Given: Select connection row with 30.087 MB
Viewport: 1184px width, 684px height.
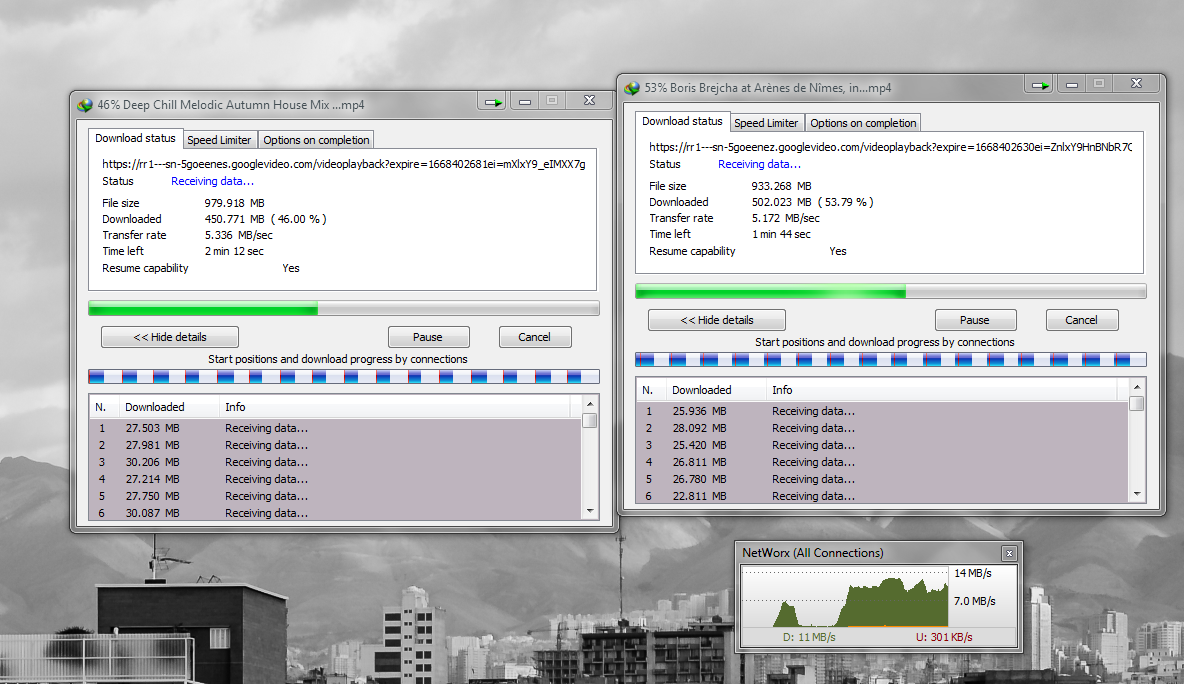Looking at the screenshot, I should click(335, 513).
